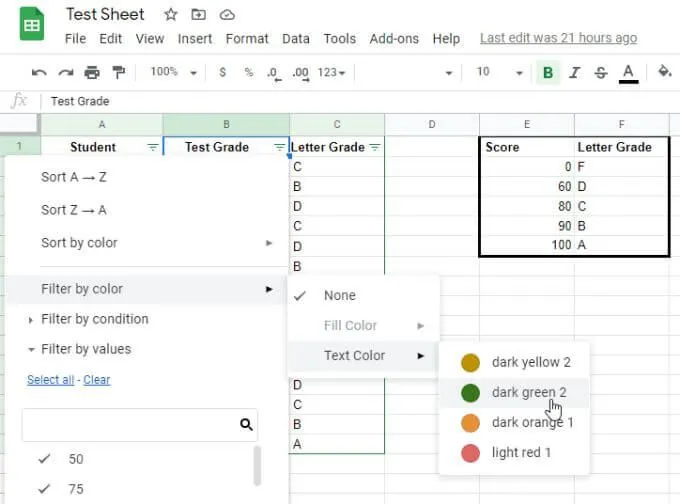Apply Strikethrough formatting icon

pos(601,72)
